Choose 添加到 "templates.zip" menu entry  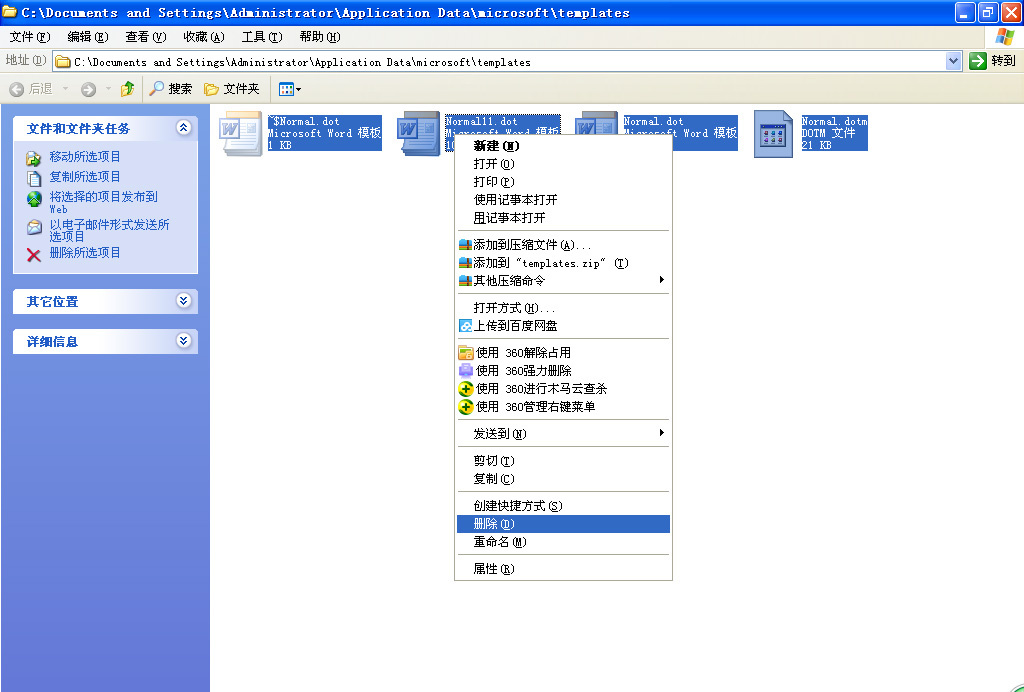click(x=563, y=263)
